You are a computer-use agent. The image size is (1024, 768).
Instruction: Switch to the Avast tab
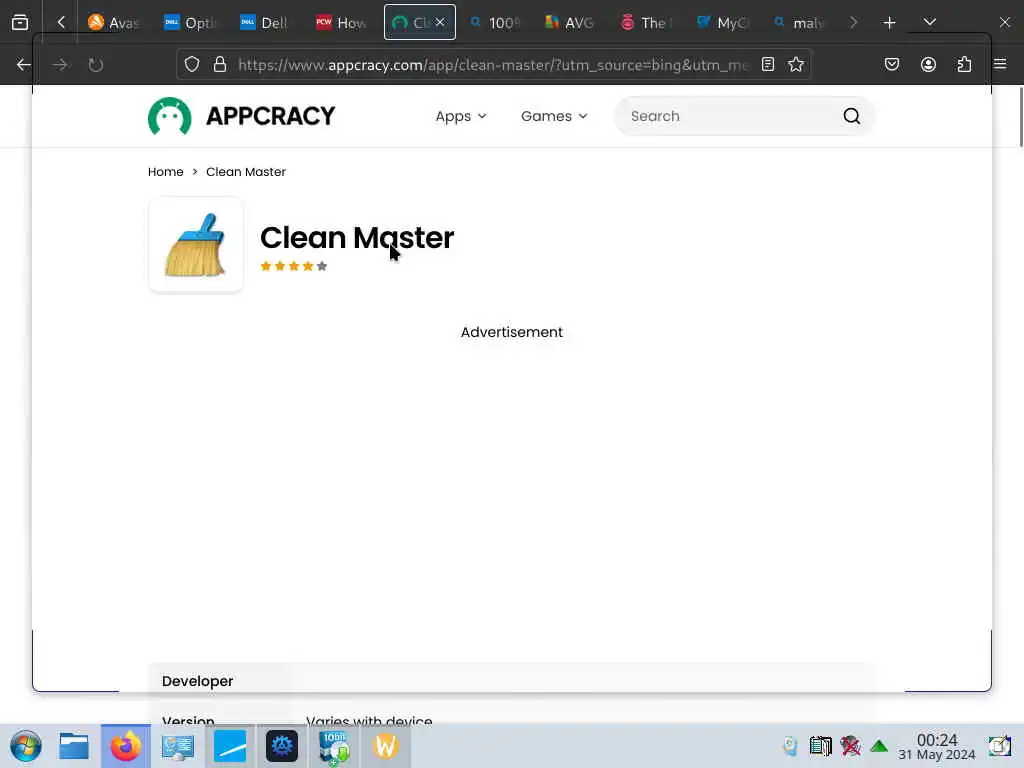(x=114, y=22)
